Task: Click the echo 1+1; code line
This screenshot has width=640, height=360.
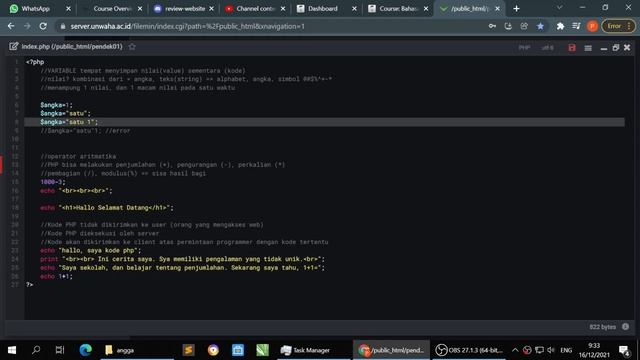Action: pyautogui.click(x=56, y=276)
